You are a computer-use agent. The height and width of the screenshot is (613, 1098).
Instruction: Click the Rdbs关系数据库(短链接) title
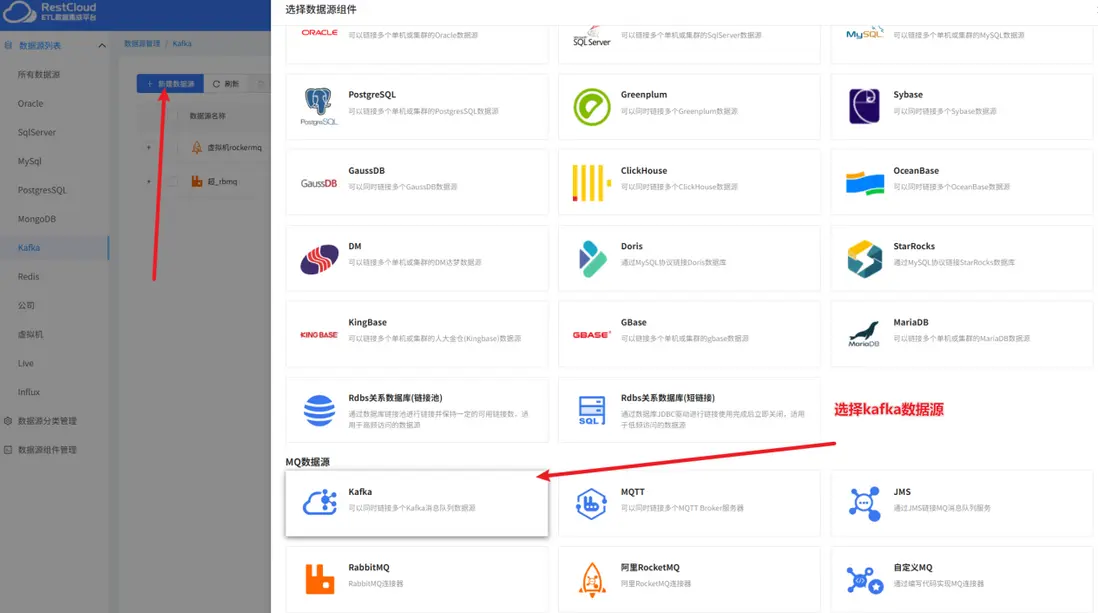pyautogui.click(x=667, y=398)
